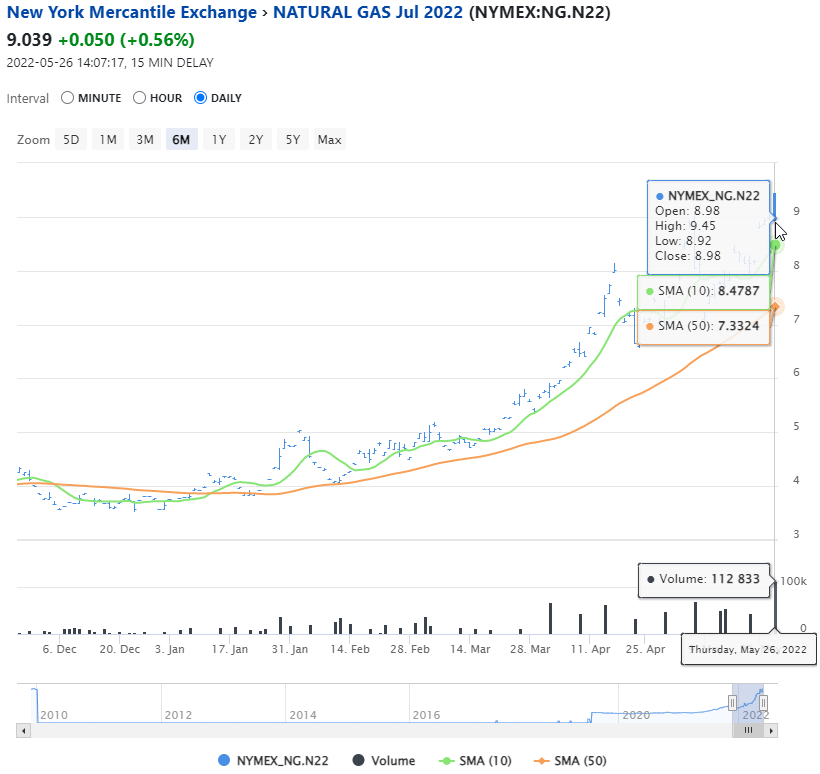Click the Thursday, May 26, 2022 date label
820x774 pixels.
coord(748,649)
